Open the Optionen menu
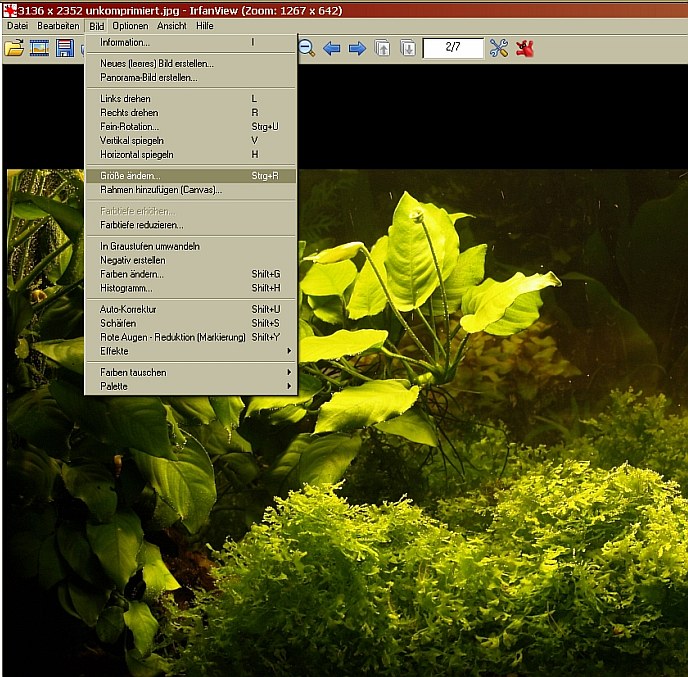This screenshot has height=677, width=688. [x=130, y=25]
